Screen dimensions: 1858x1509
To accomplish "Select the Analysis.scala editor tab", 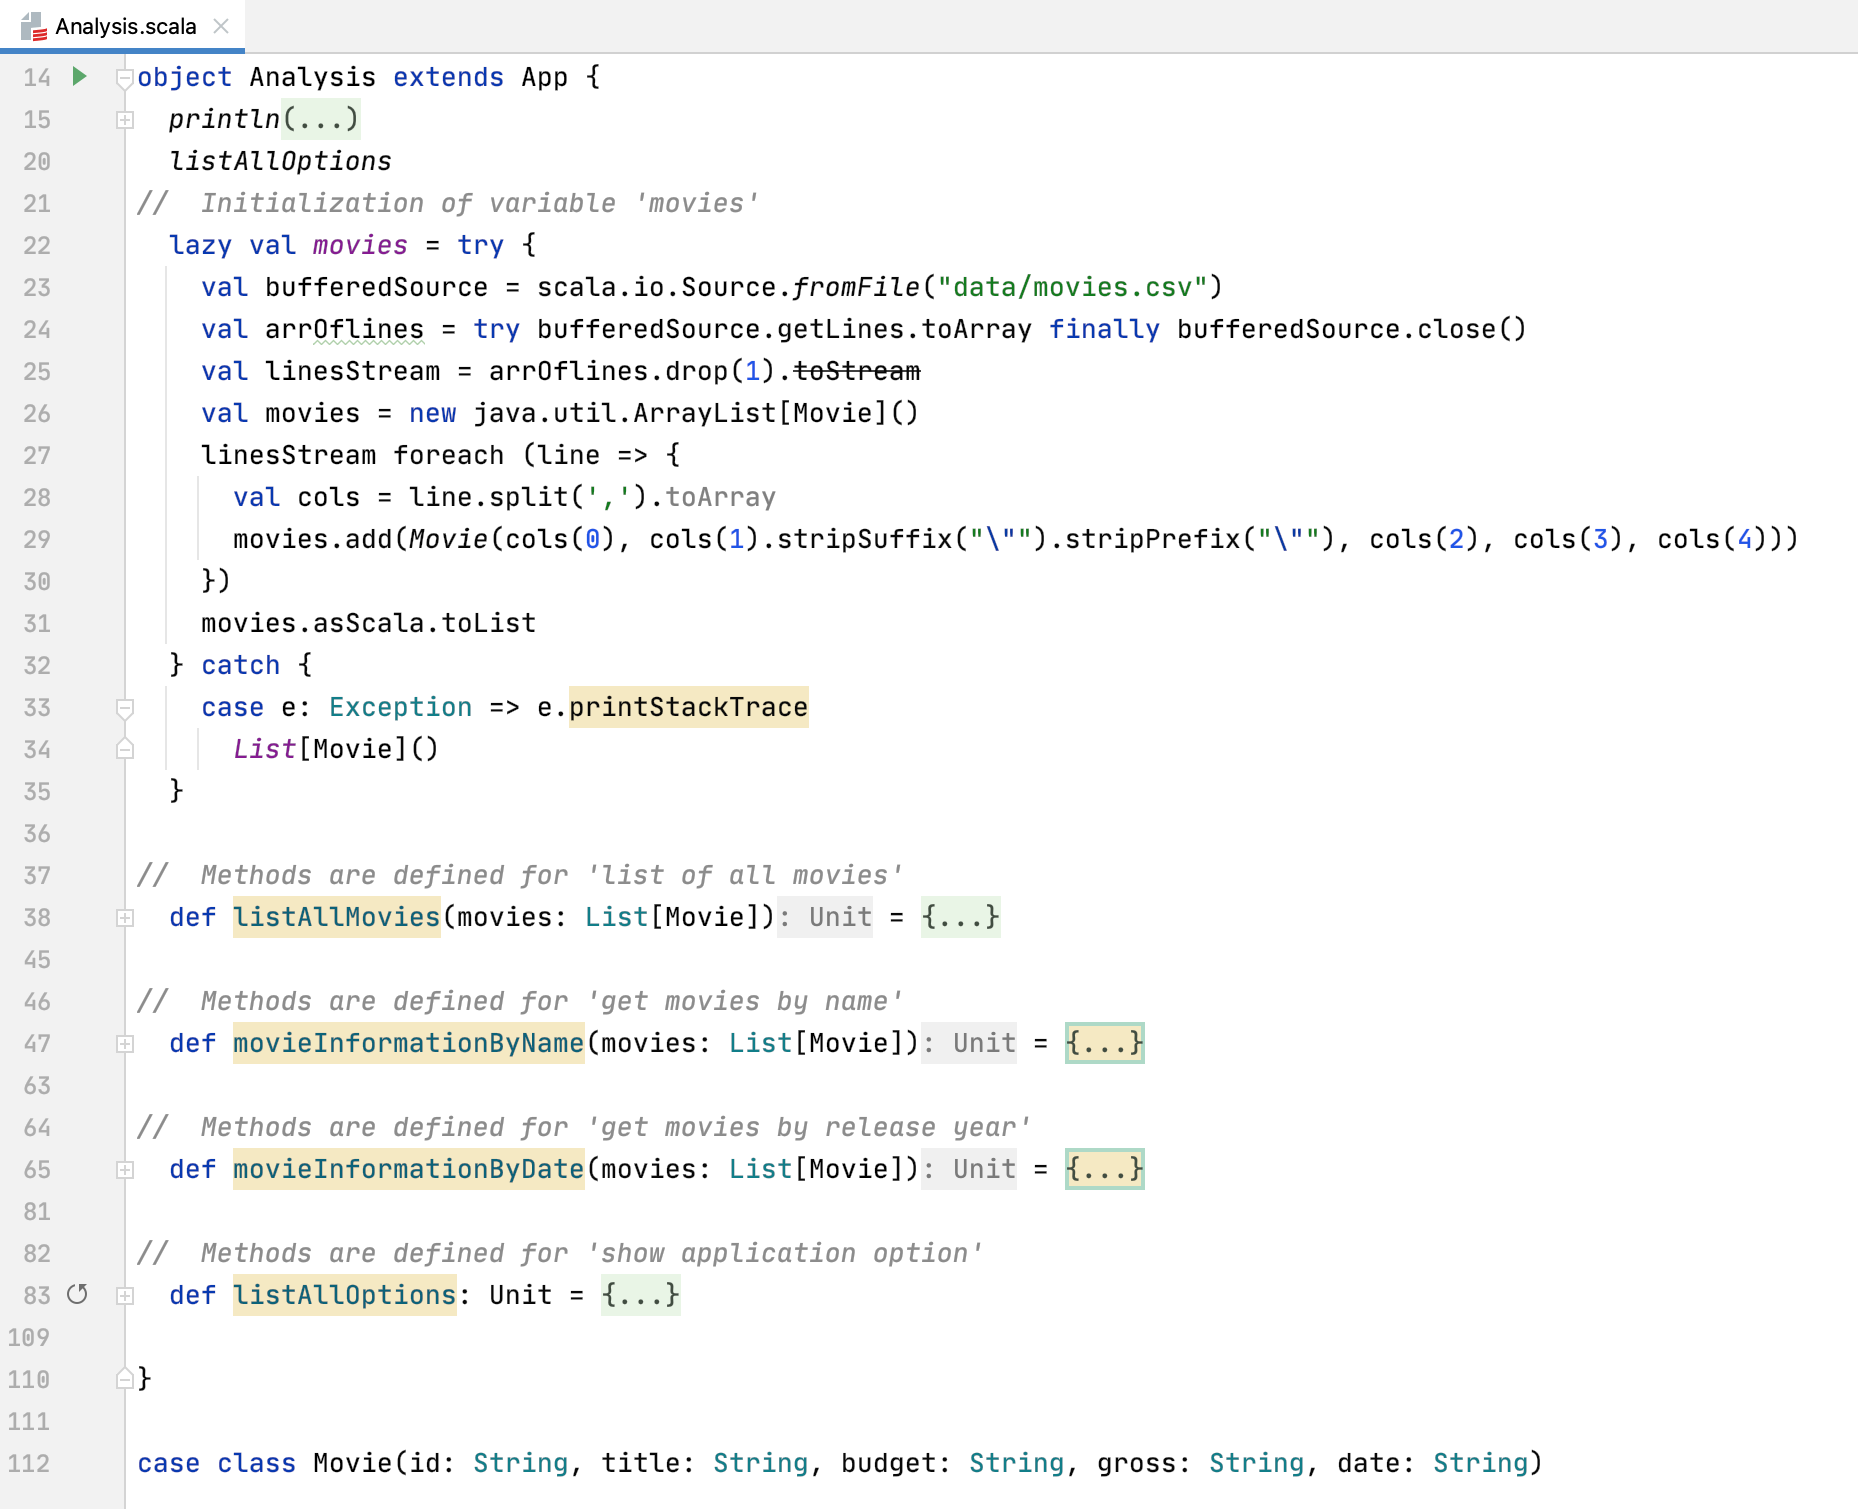I will pyautogui.click(x=122, y=26).
